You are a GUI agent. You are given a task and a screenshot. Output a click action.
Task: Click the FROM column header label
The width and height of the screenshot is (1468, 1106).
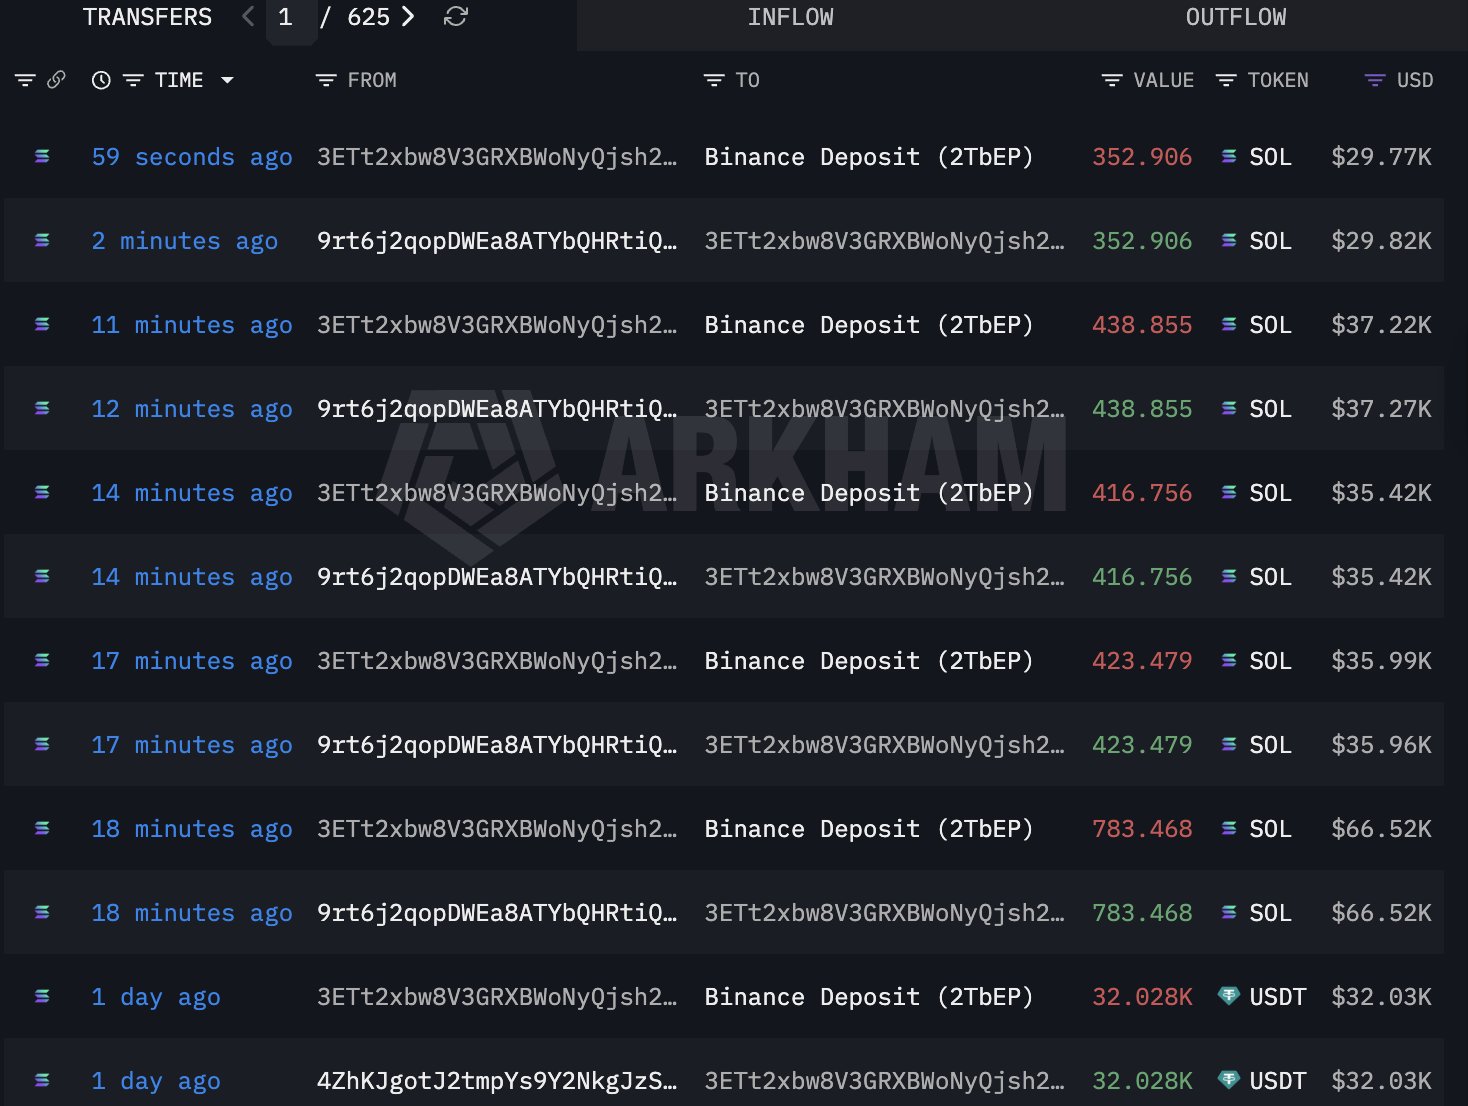pos(372,80)
